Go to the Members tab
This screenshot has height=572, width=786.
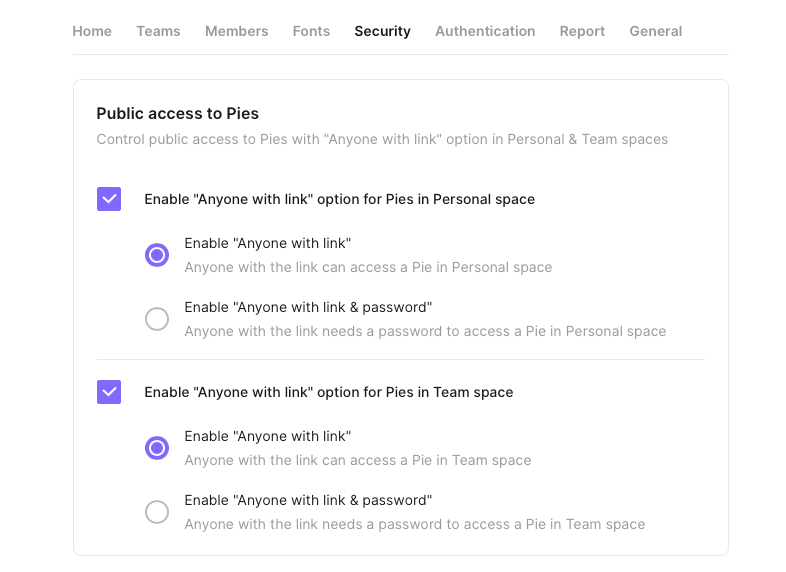coord(236,31)
